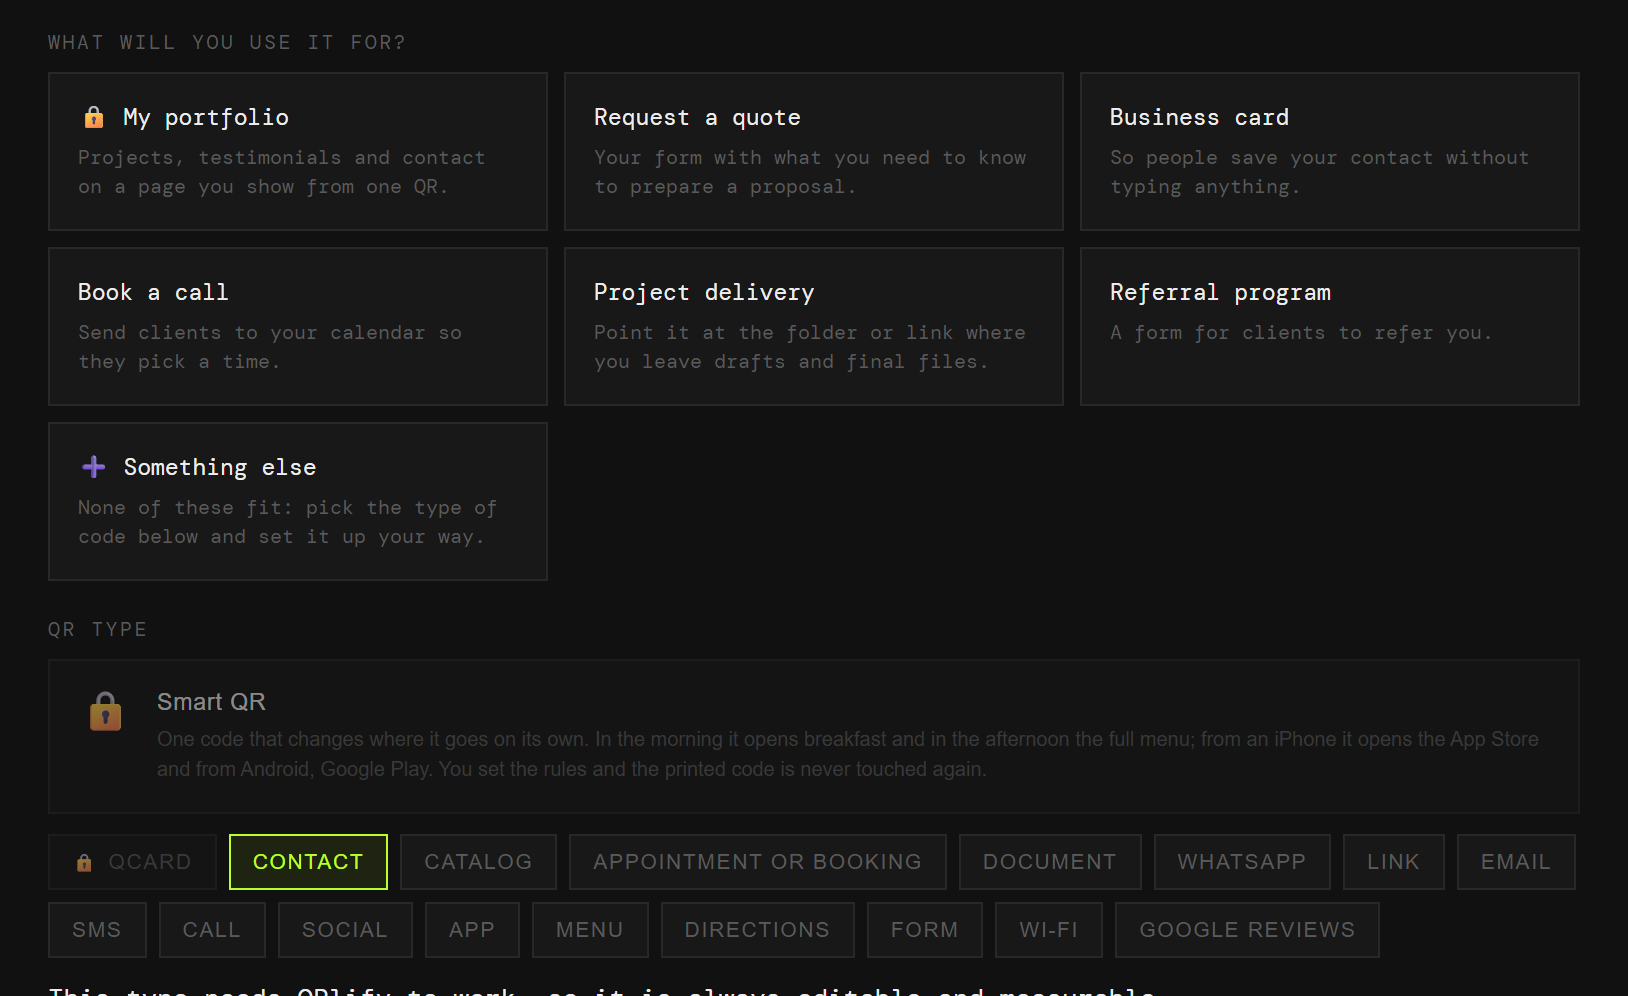Switch to the DOCUMENT type

pos(1050,862)
